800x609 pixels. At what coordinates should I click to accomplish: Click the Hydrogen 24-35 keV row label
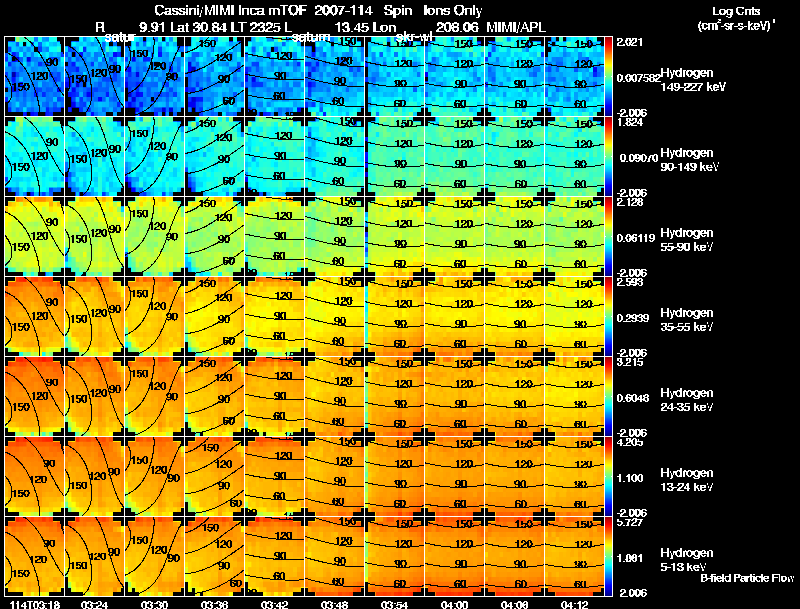(687, 400)
